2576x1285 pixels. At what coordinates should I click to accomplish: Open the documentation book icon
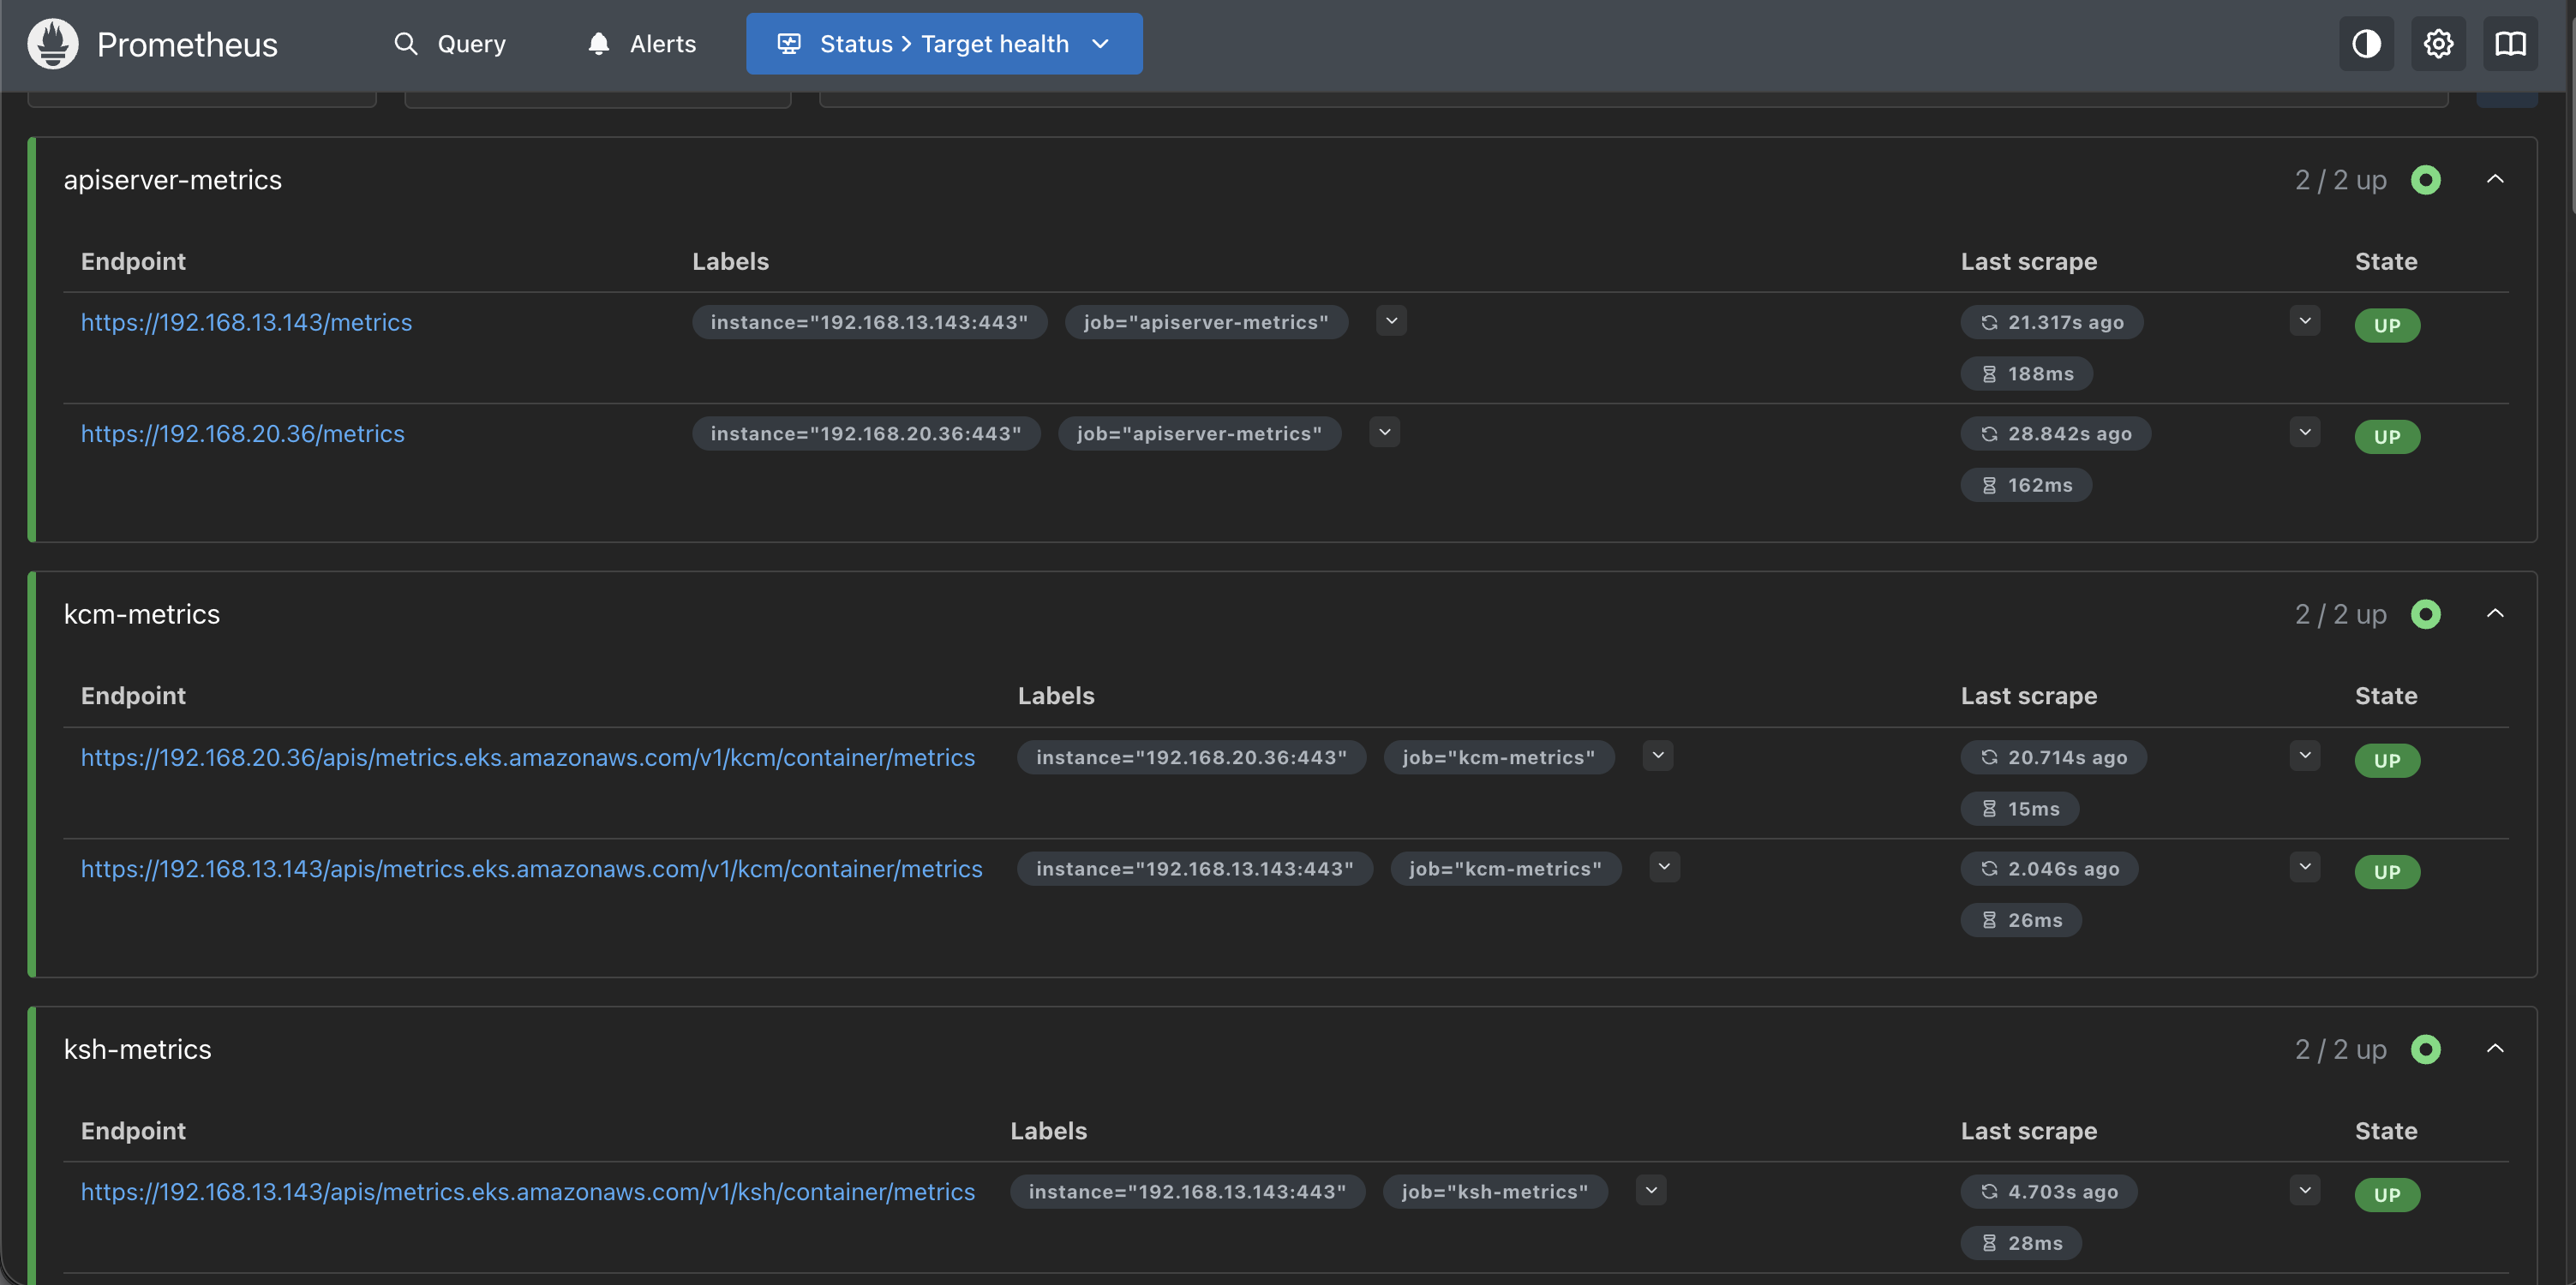click(x=2510, y=44)
